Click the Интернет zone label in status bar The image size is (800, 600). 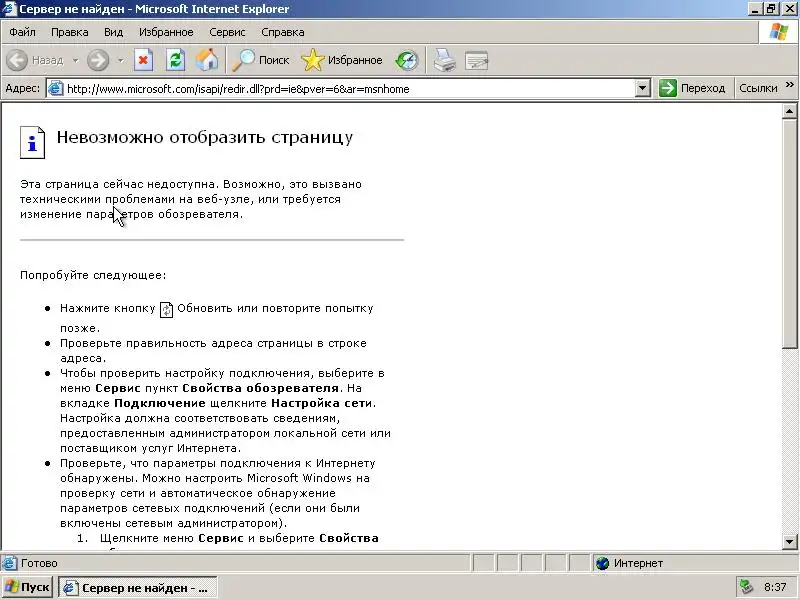[638, 563]
